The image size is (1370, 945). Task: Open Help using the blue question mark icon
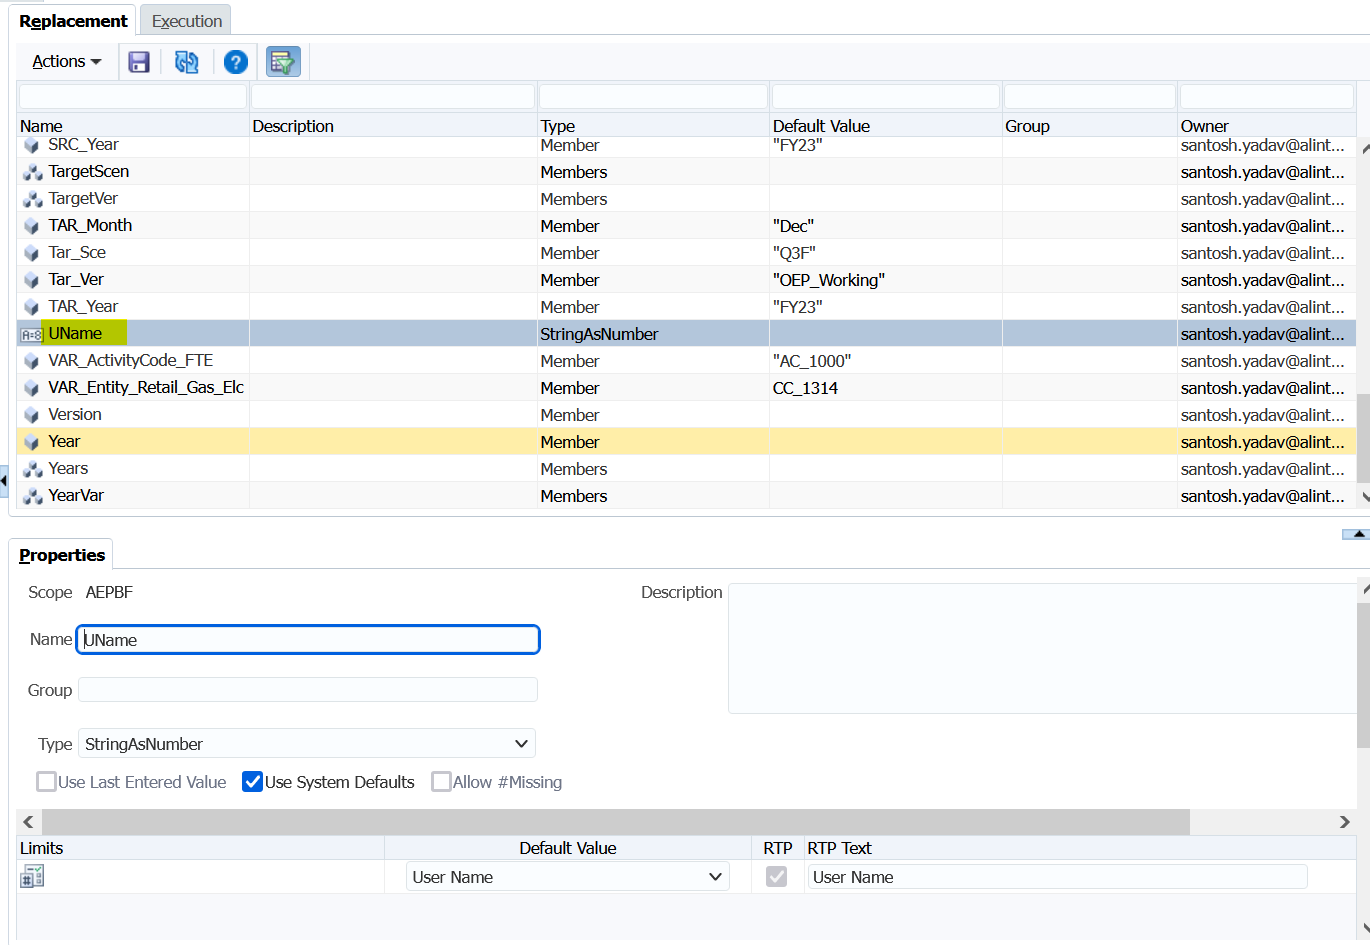[234, 61]
